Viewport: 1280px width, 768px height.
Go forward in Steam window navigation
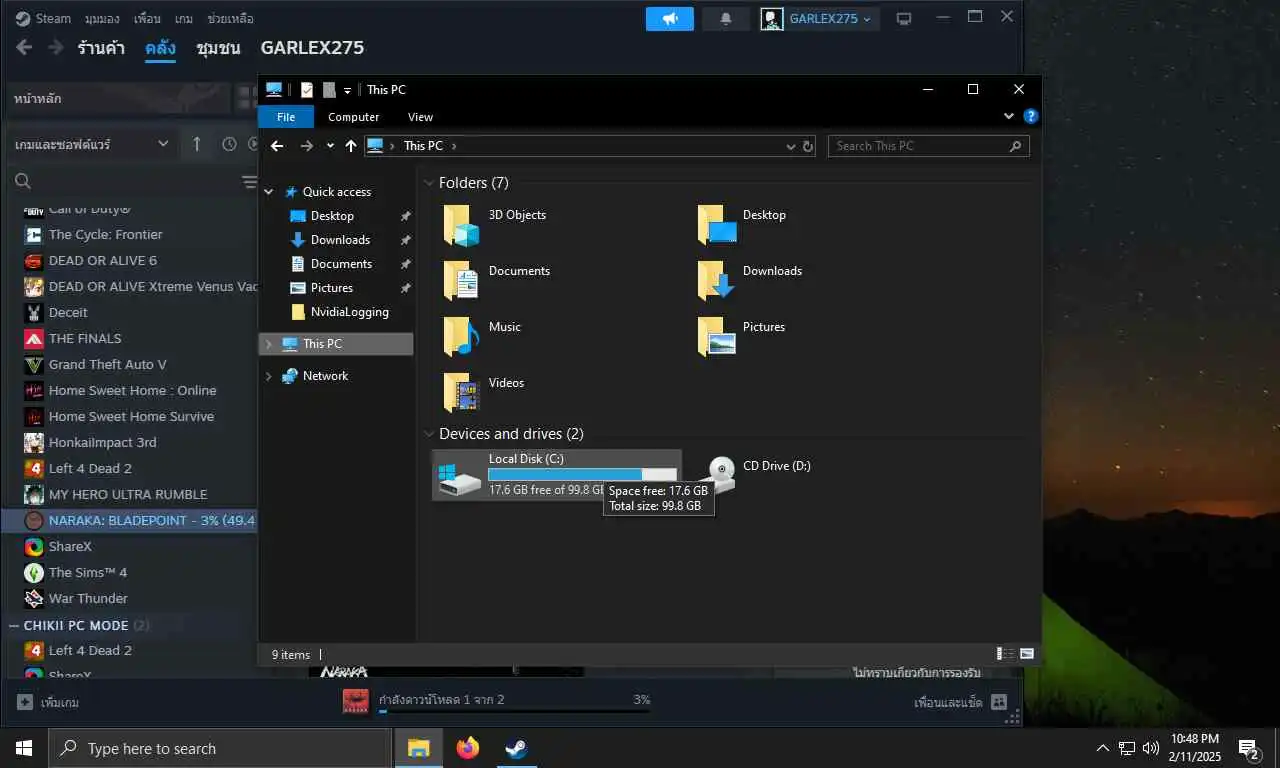(x=56, y=47)
